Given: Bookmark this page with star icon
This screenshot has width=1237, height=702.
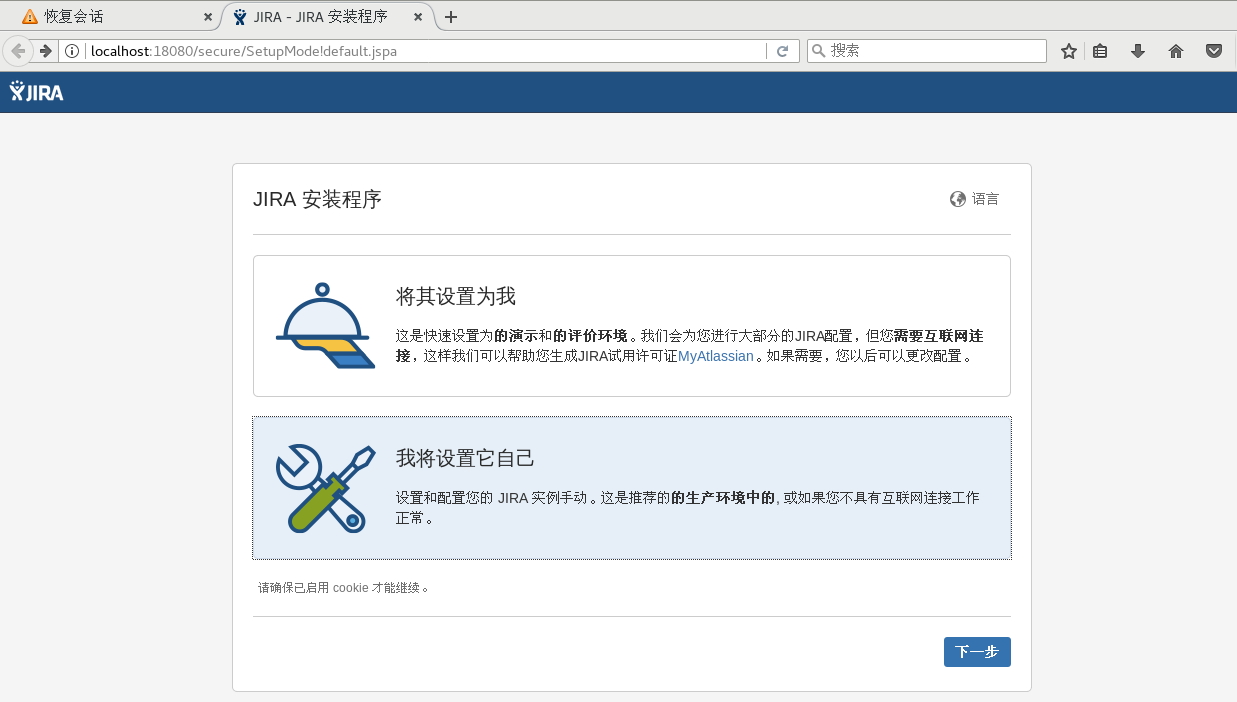Looking at the screenshot, I should coord(1069,51).
